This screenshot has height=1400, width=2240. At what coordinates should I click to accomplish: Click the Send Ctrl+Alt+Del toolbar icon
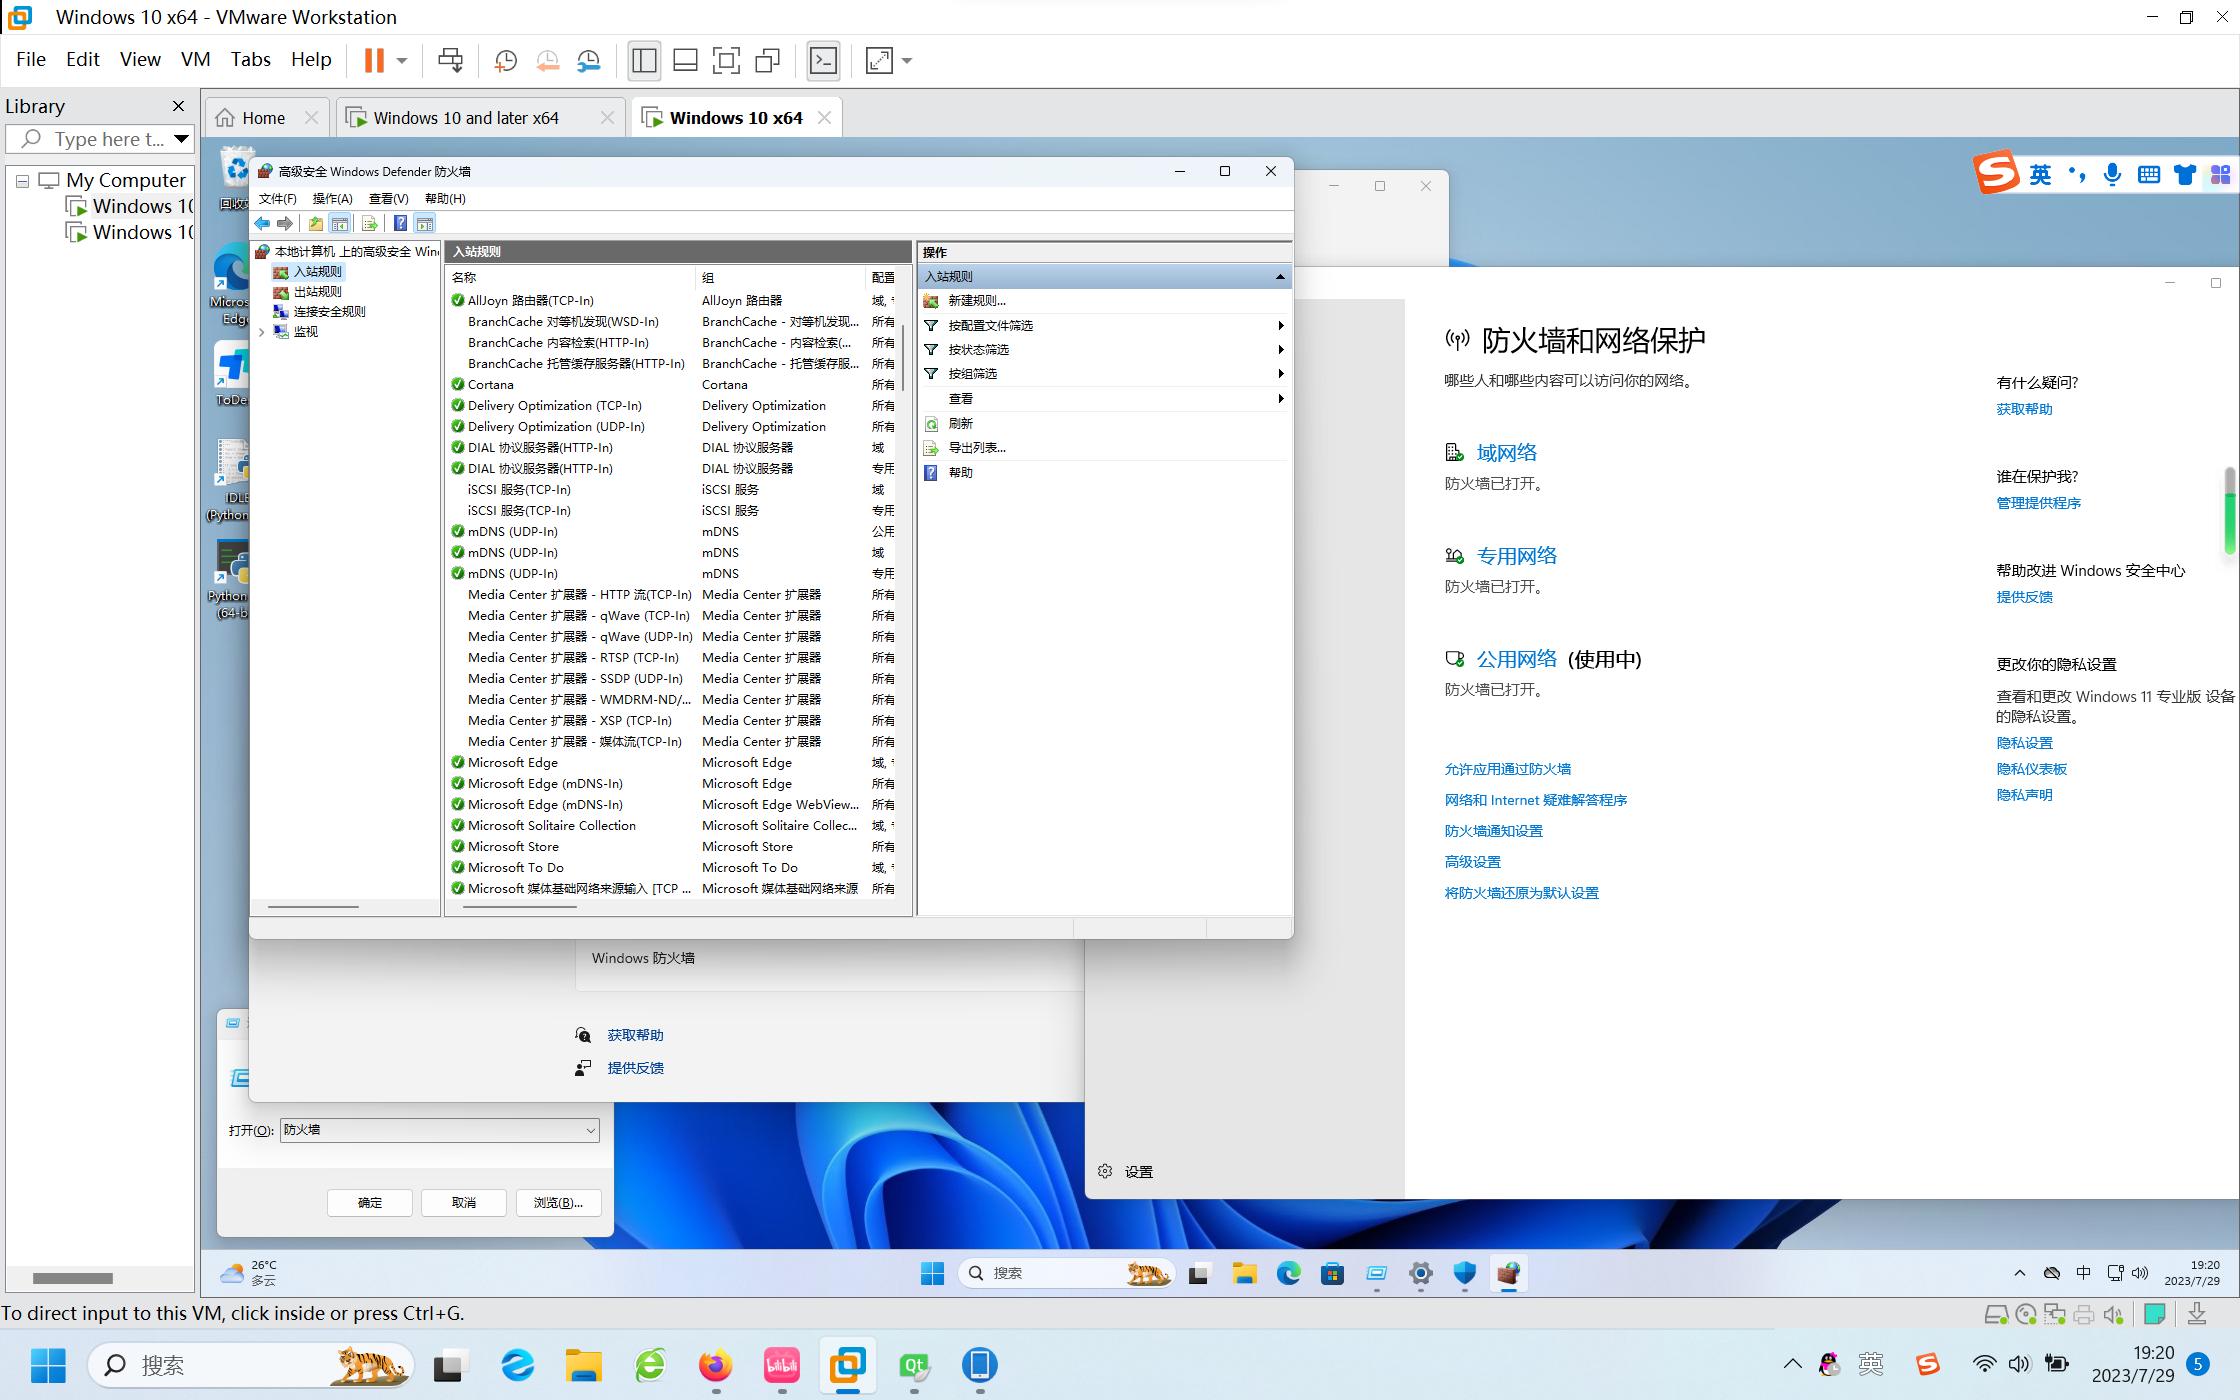[450, 61]
